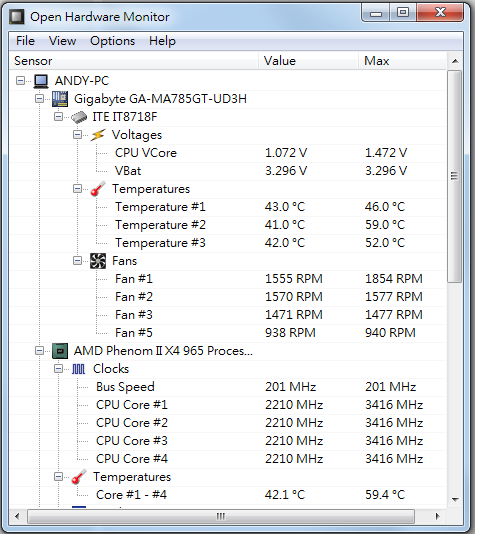Select the Fan #3 row

229,316
